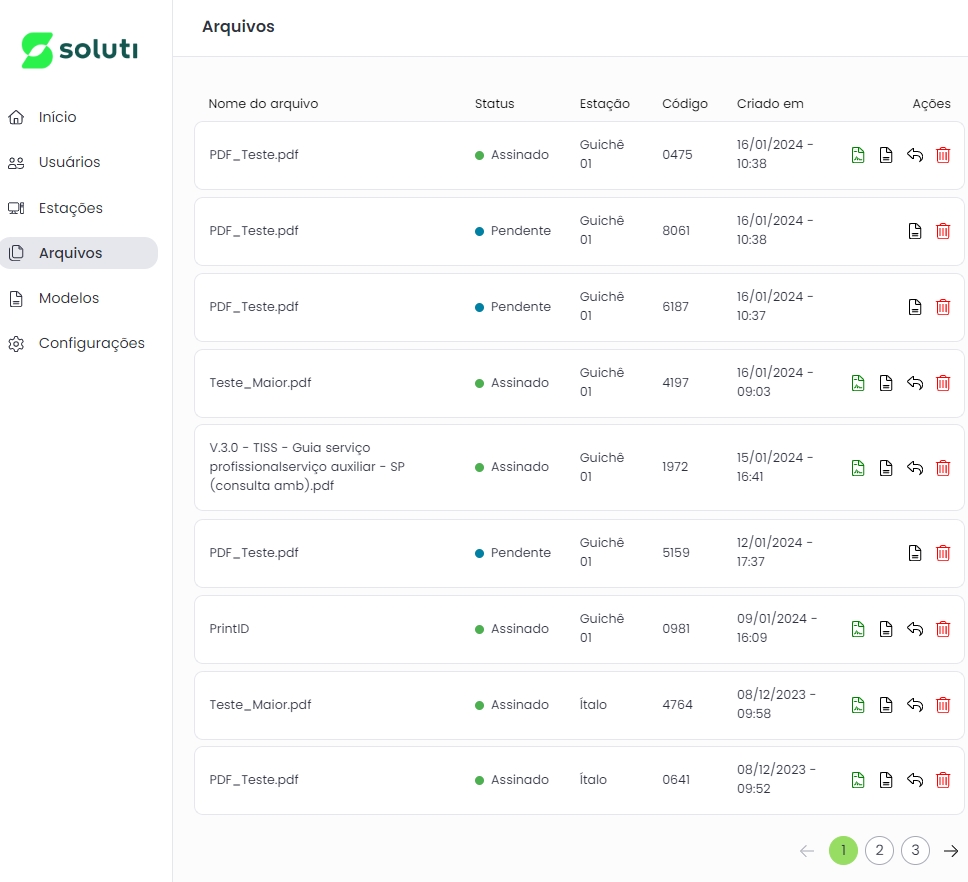
Task: Go to page 2 of files
Action: click(x=879, y=850)
